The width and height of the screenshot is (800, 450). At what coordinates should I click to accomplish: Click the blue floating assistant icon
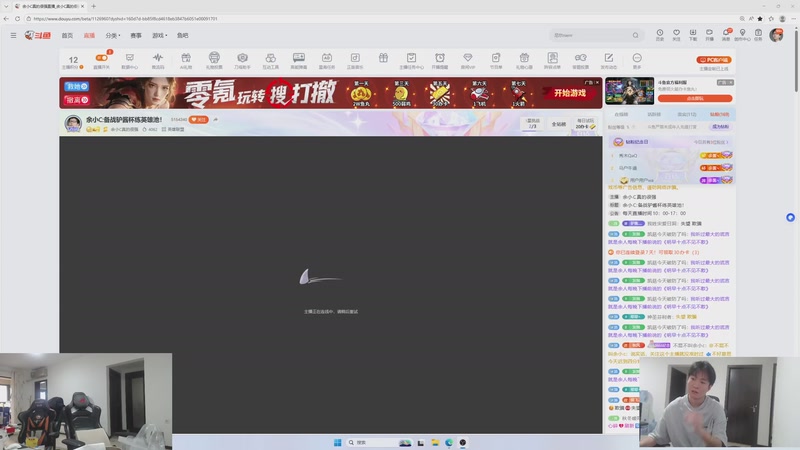[790, 217]
